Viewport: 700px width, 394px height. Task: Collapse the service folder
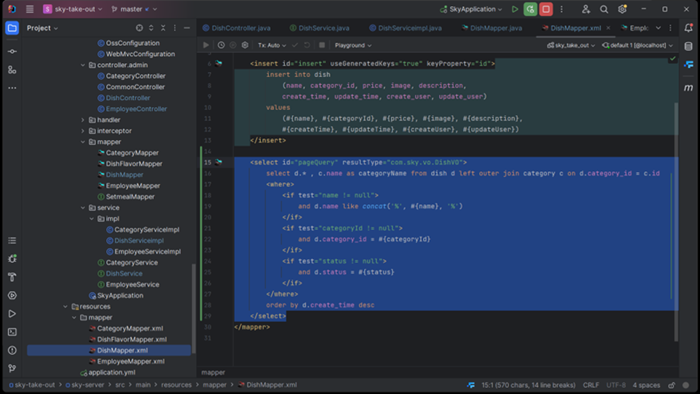[x=83, y=208]
